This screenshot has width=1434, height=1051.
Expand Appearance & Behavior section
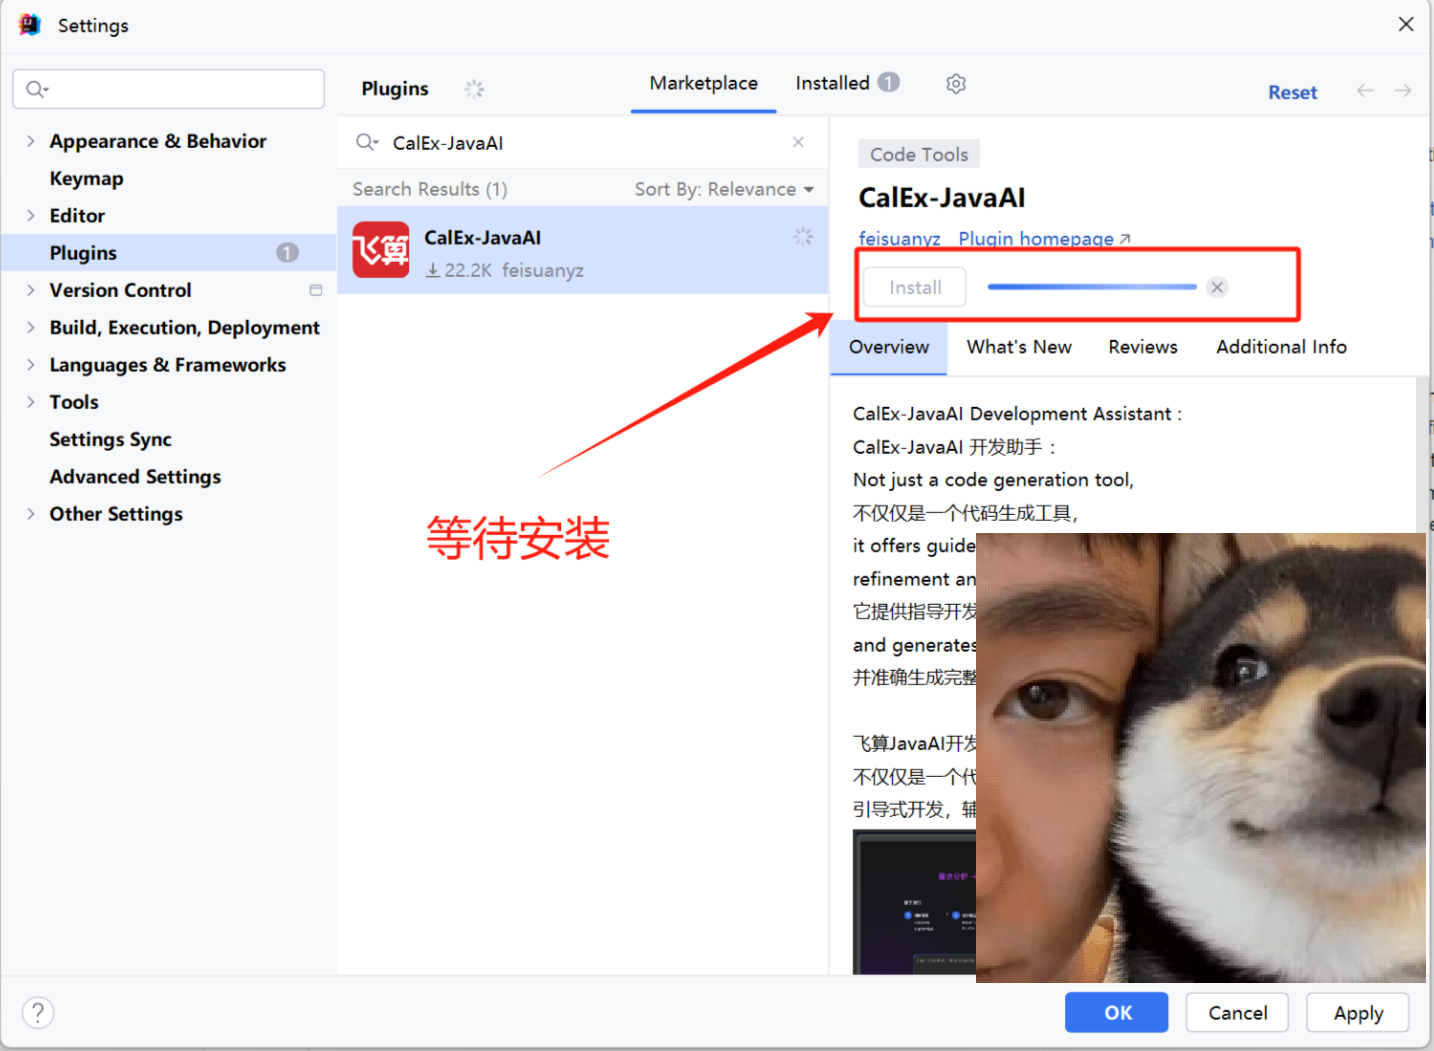(x=30, y=141)
